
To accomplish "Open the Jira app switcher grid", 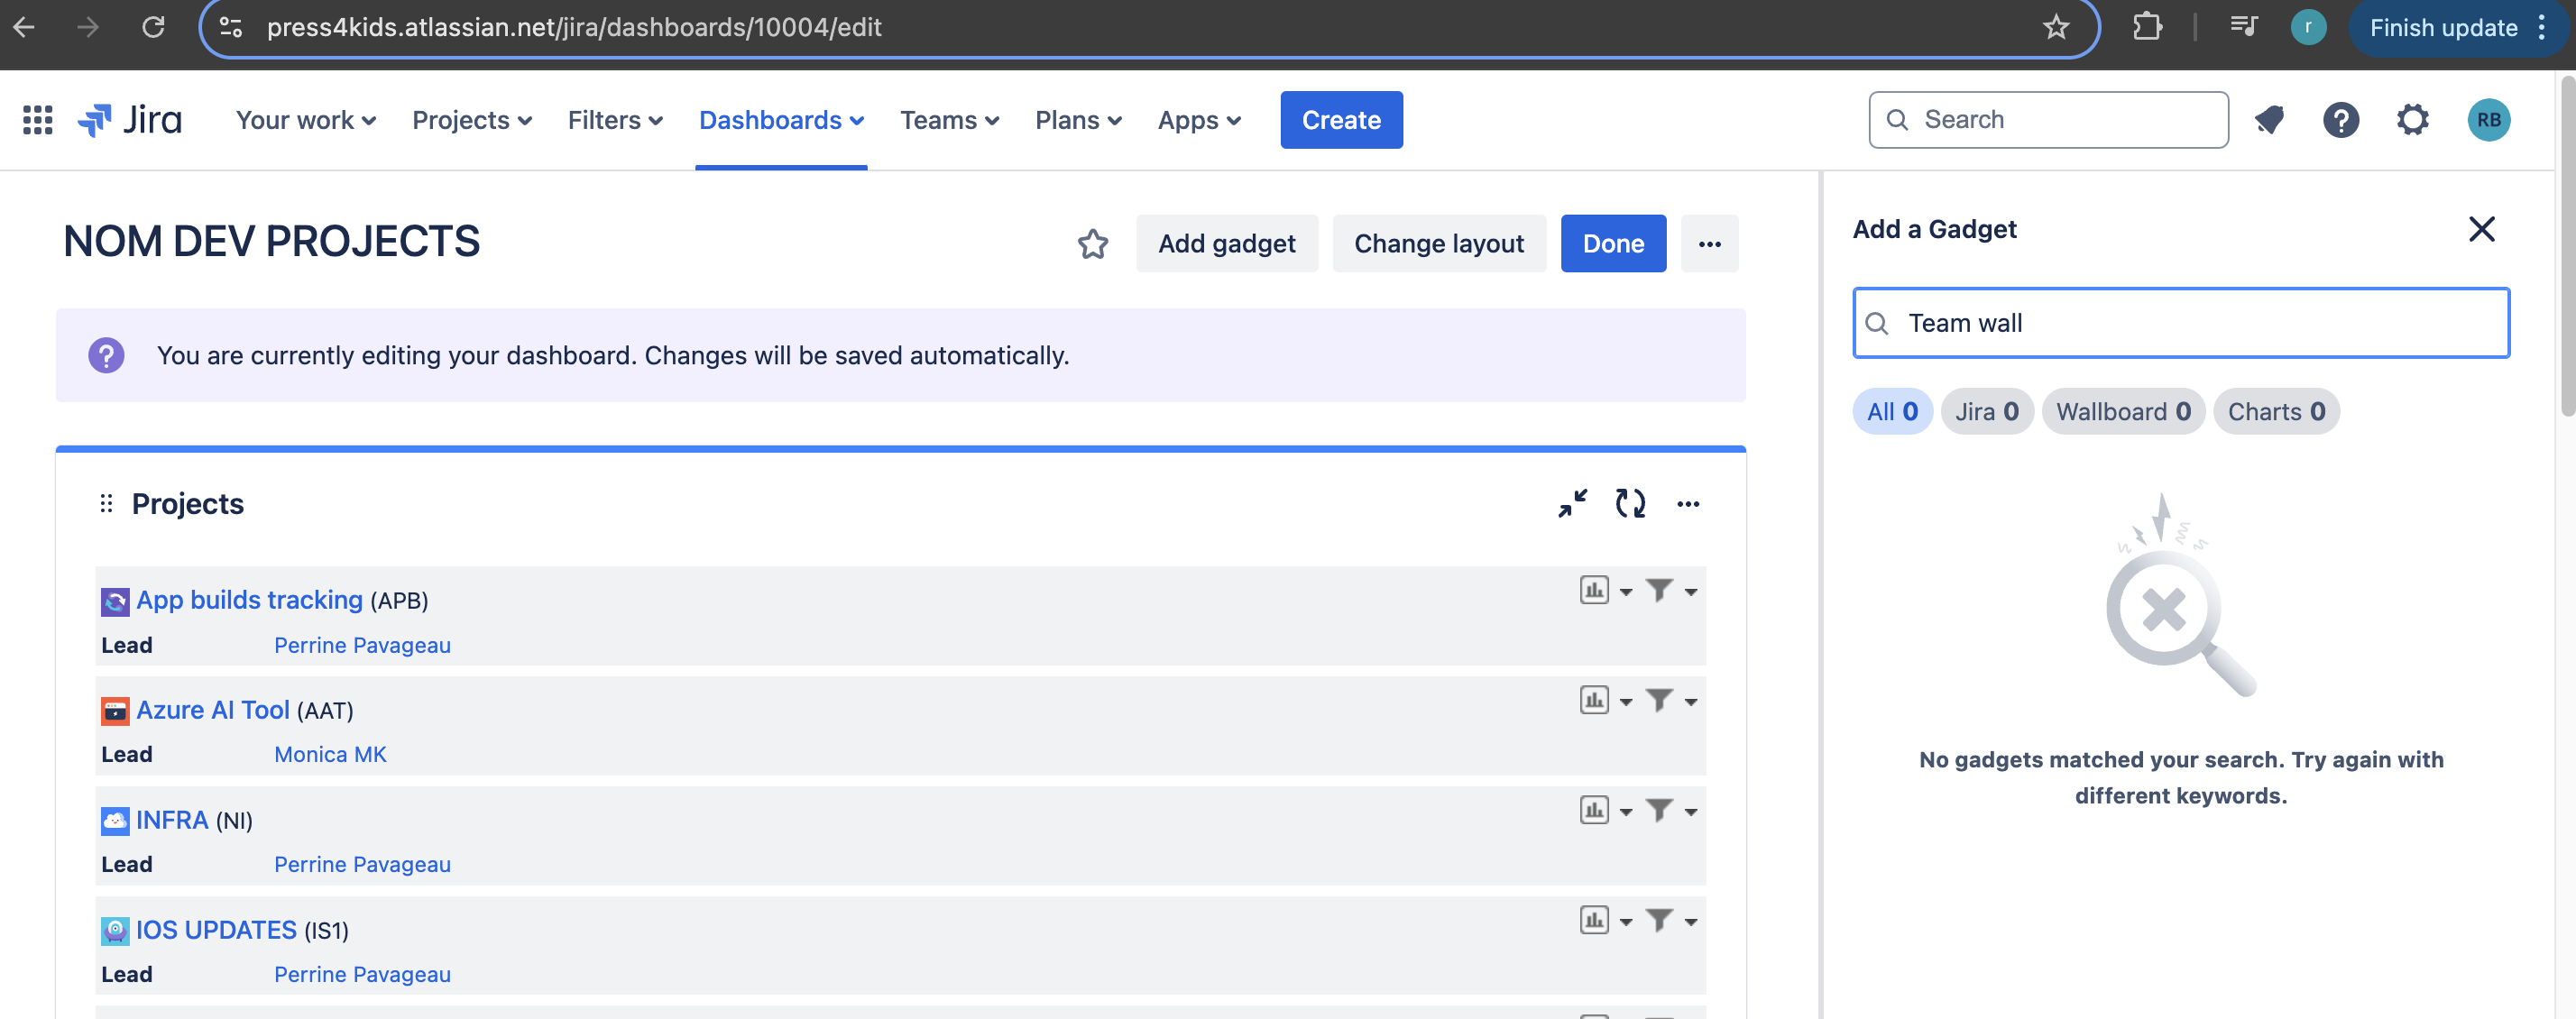I will point(37,120).
